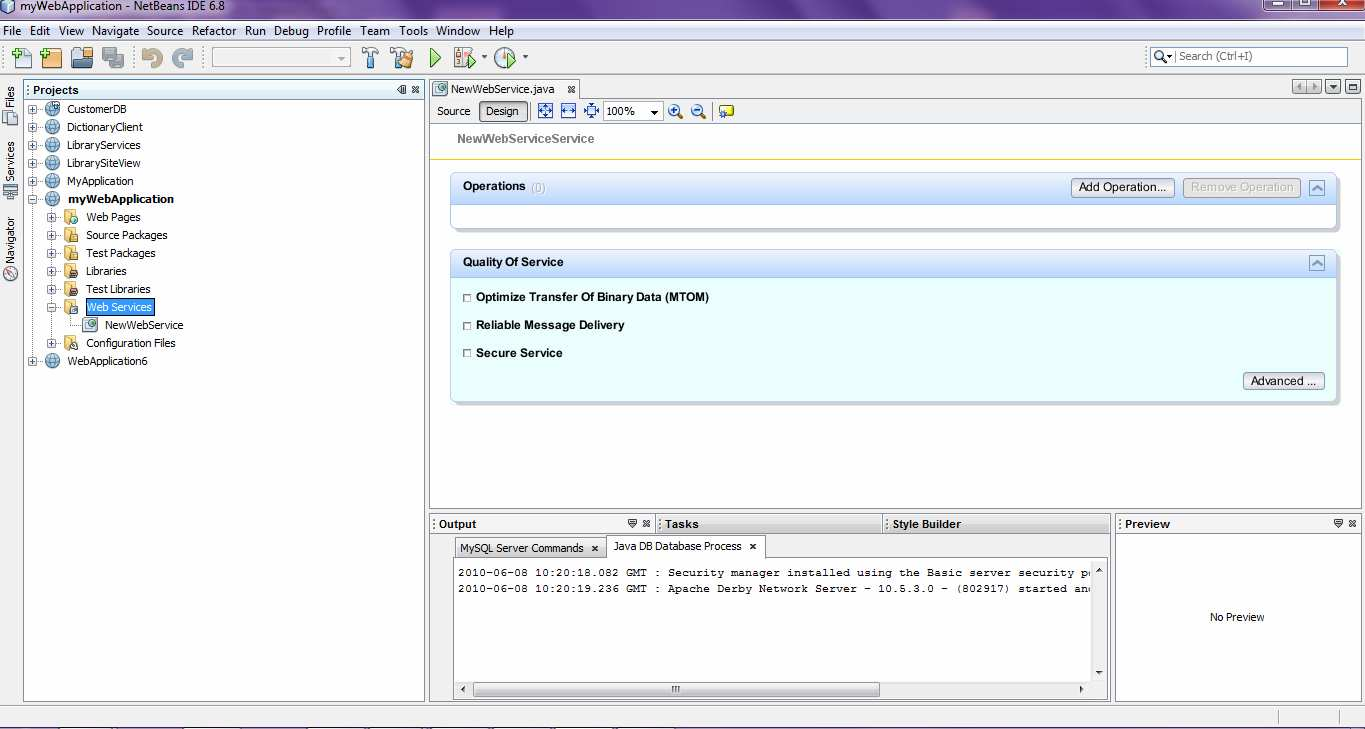
Task: Enable Optimize Transfer Of Binary Data (MTOM)
Action: tap(467, 298)
